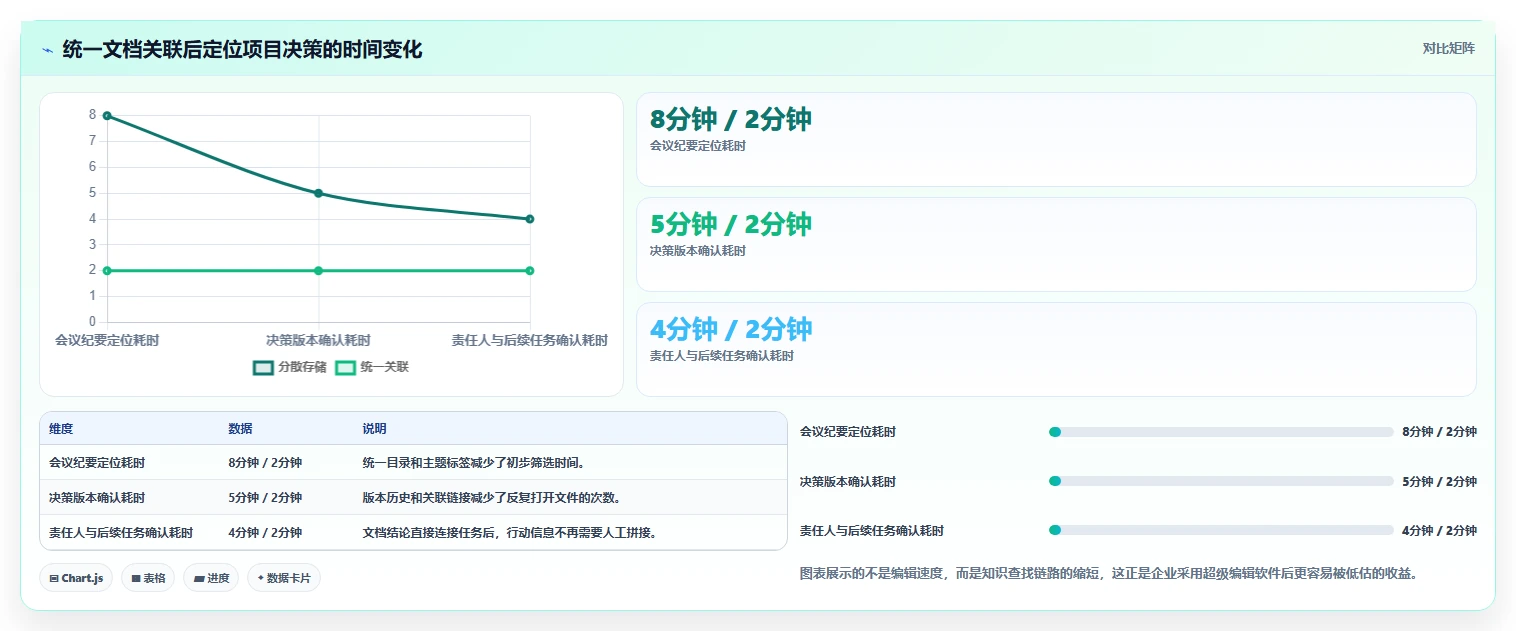Click the 分散存储 data point at value 8
This screenshot has height=631, width=1516.
pyautogui.click(x=107, y=116)
